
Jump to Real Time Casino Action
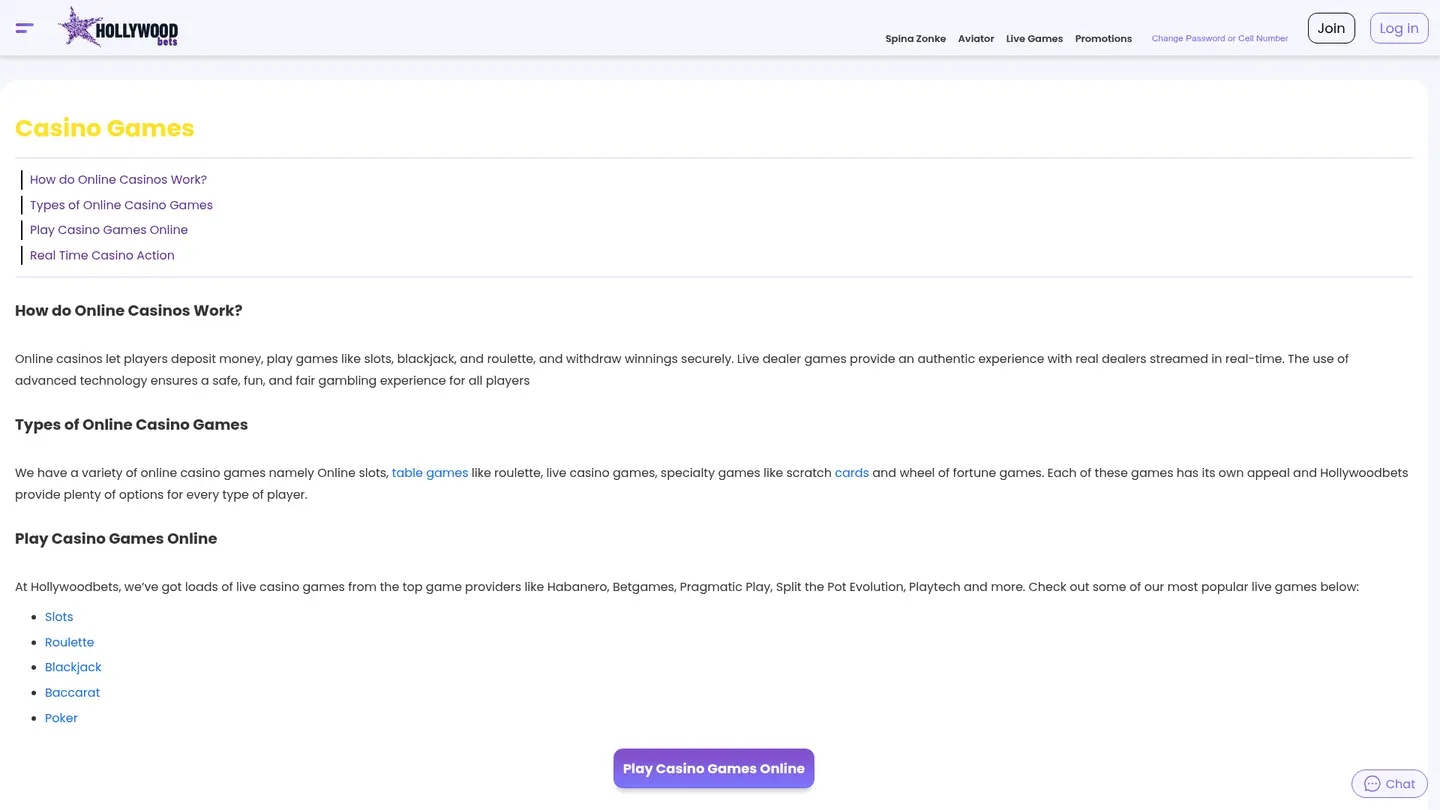[x=102, y=255]
